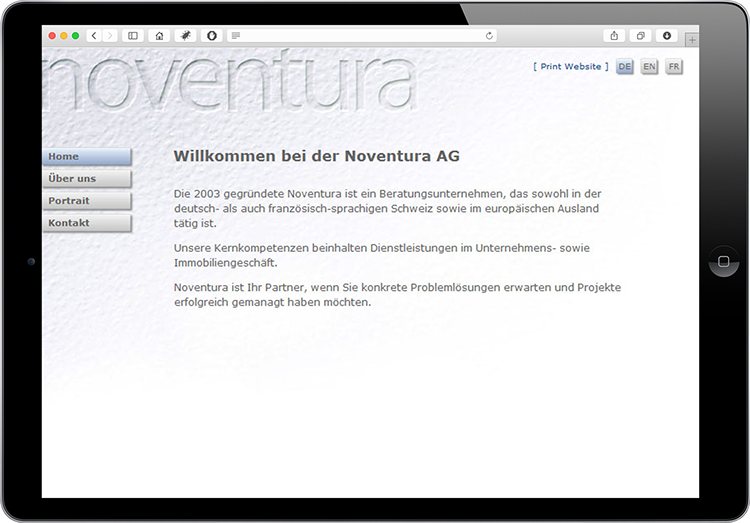Tap the tablet hardware home button
750x523 pixels.
724,261
